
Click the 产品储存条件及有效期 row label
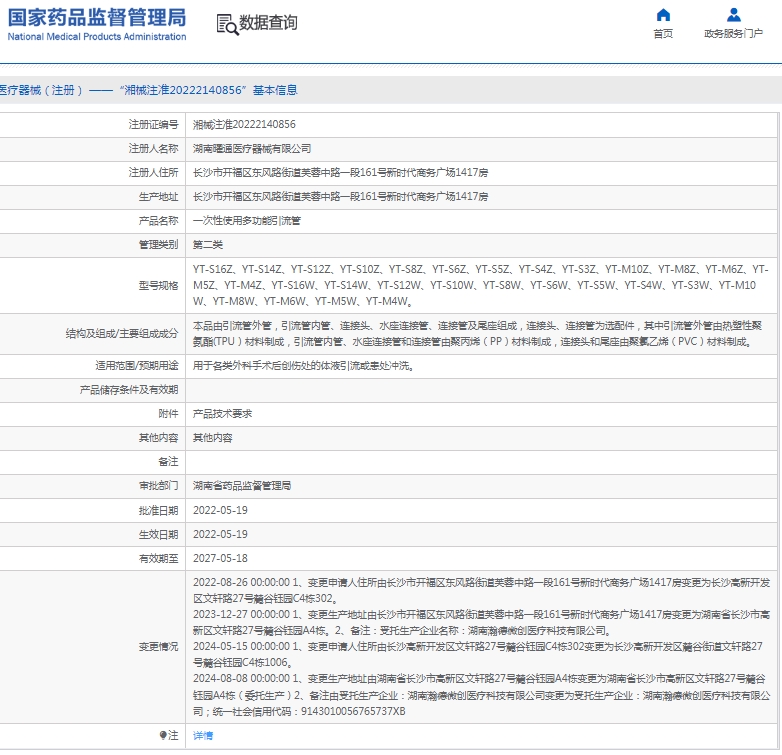click(x=129, y=389)
